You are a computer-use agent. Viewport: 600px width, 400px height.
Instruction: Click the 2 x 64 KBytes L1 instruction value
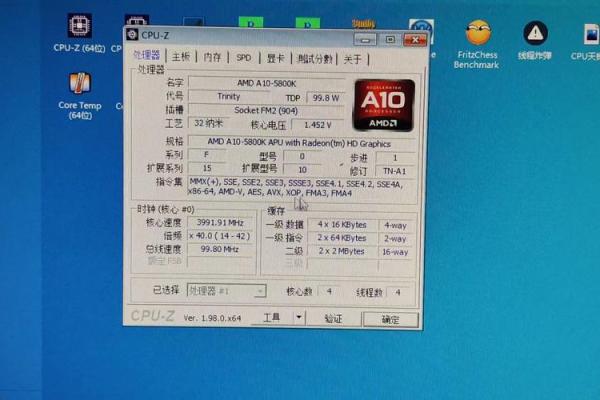coord(342,238)
